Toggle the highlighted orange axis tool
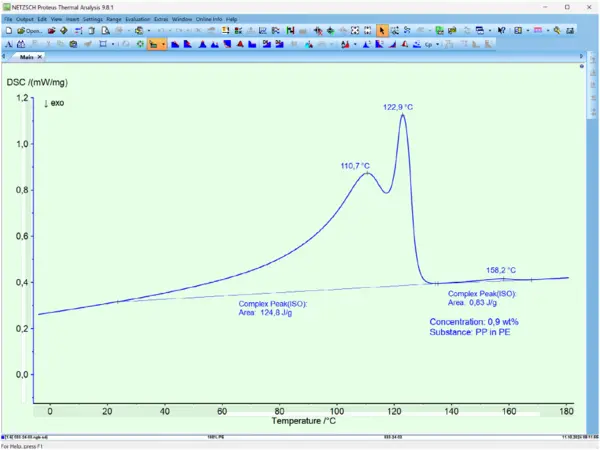The height and width of the screenshot is (450, 600). click(153, 44)
